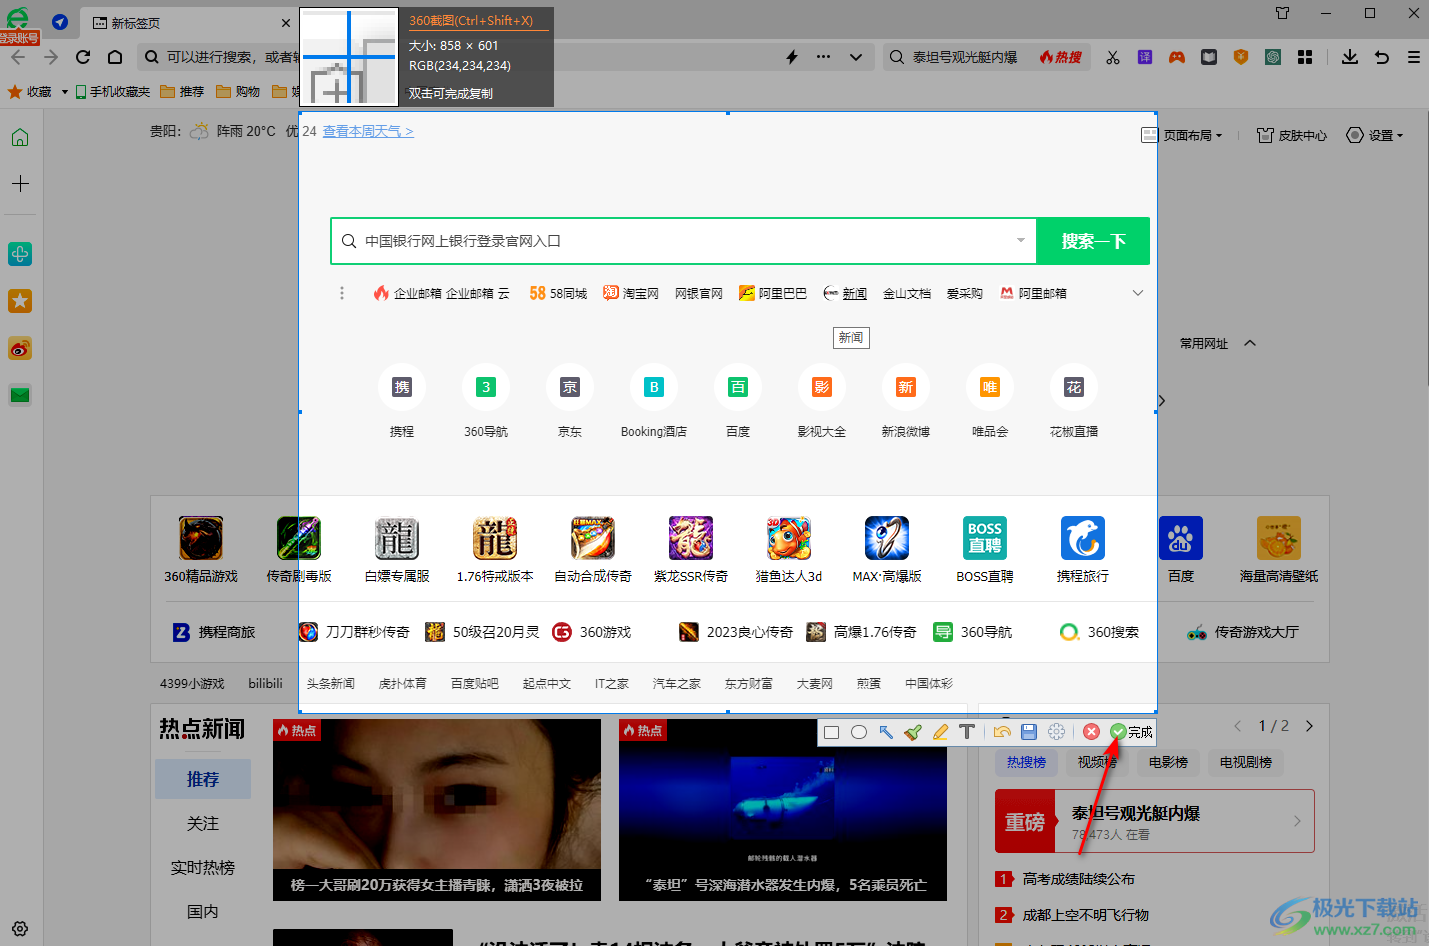Click the undo close-tab icon
1429x946 pixels.
click(1382, 57)
